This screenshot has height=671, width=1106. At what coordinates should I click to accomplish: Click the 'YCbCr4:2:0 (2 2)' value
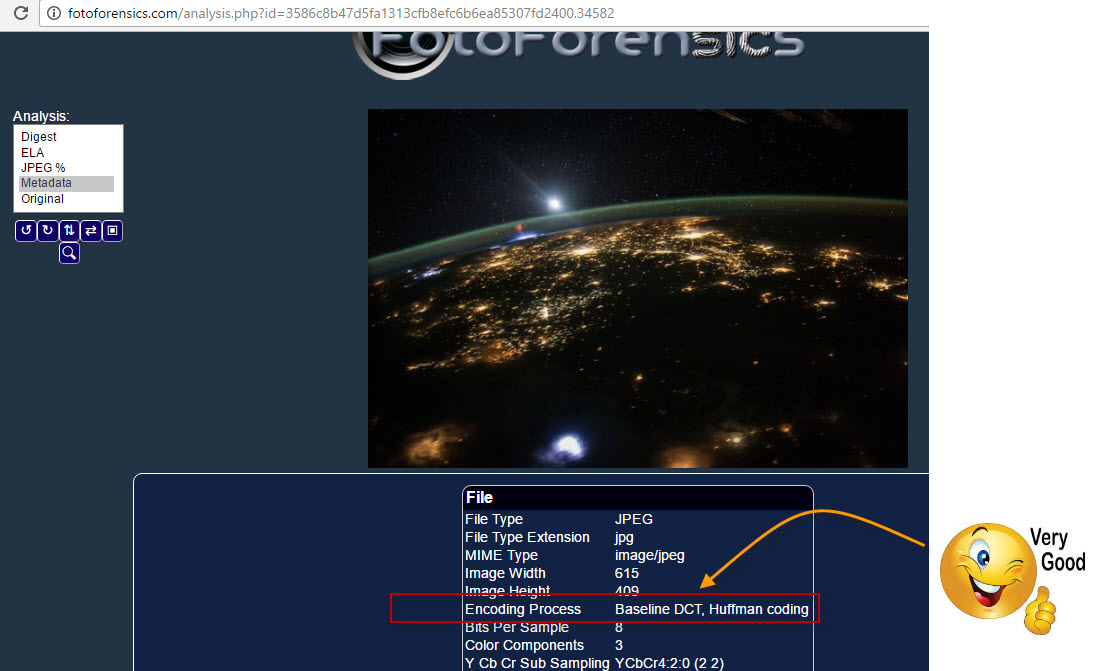coord(669,663)
